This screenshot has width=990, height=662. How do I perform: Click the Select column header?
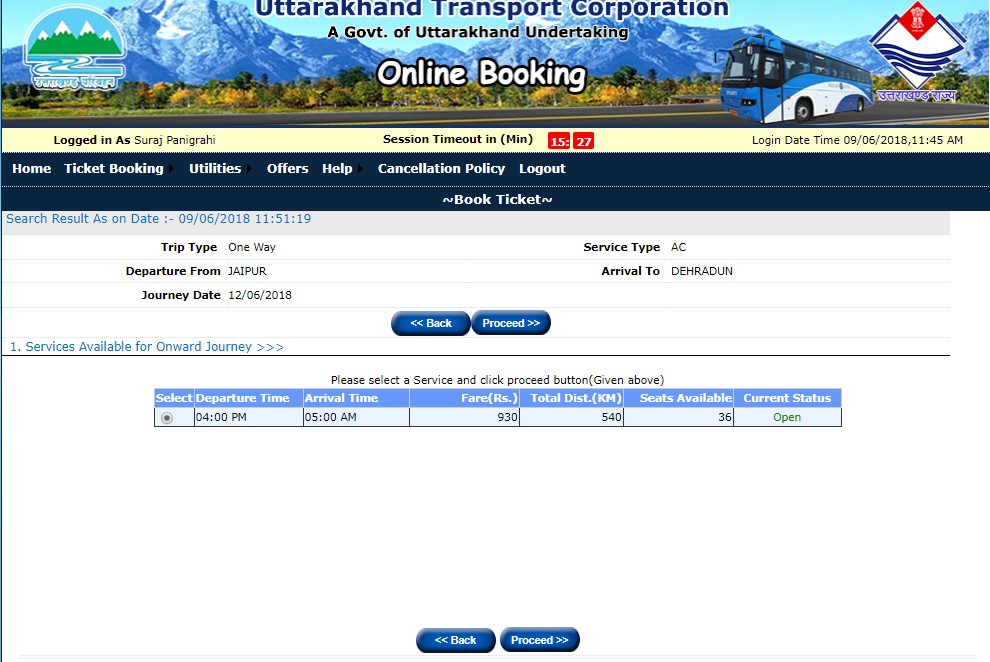[174, 398]
